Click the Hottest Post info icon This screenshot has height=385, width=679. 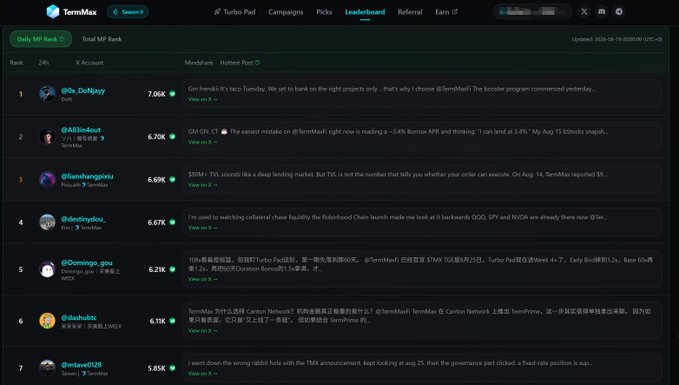click(257, 62)
